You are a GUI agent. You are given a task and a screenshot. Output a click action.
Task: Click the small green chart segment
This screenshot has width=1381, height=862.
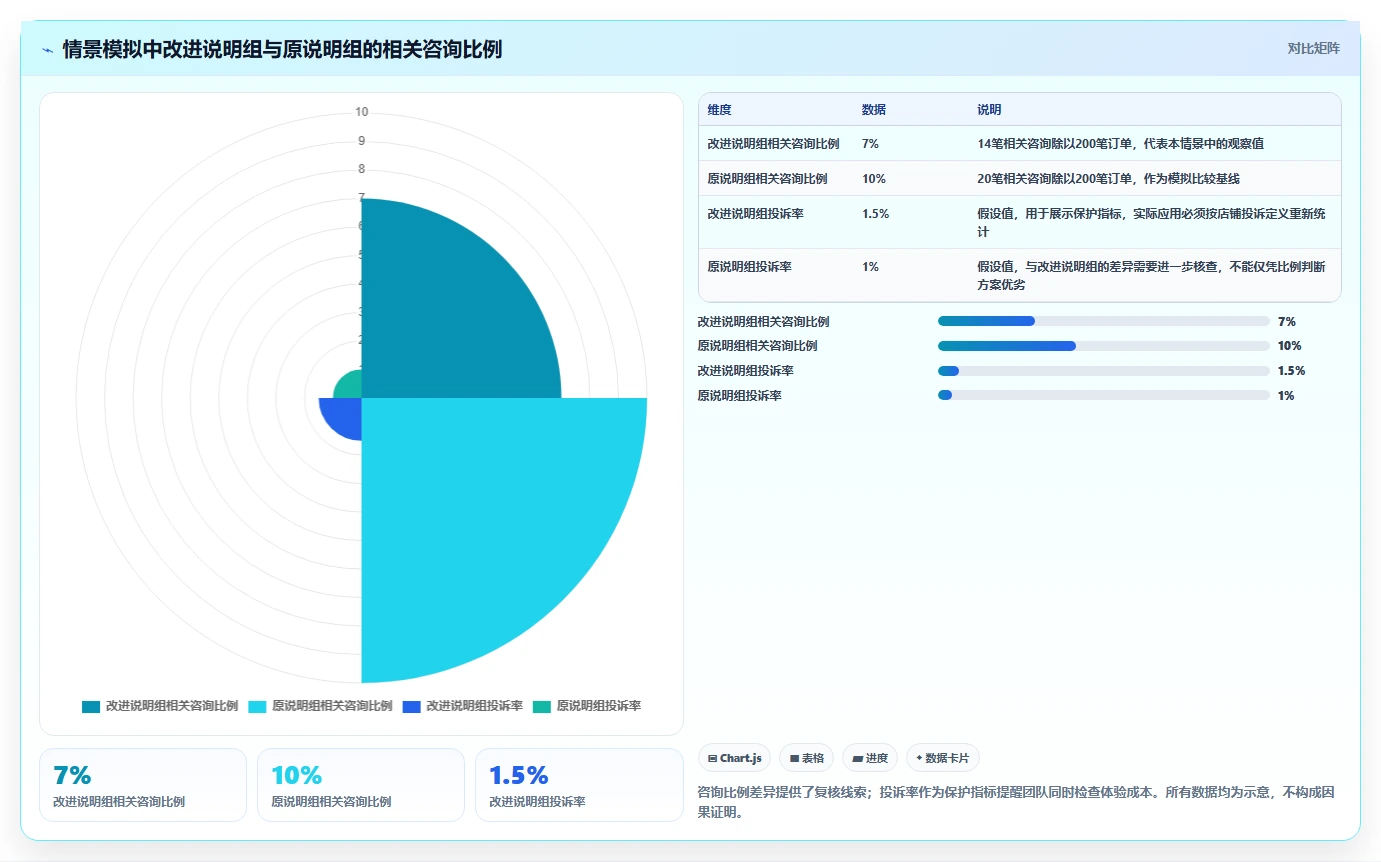(348, 385)
